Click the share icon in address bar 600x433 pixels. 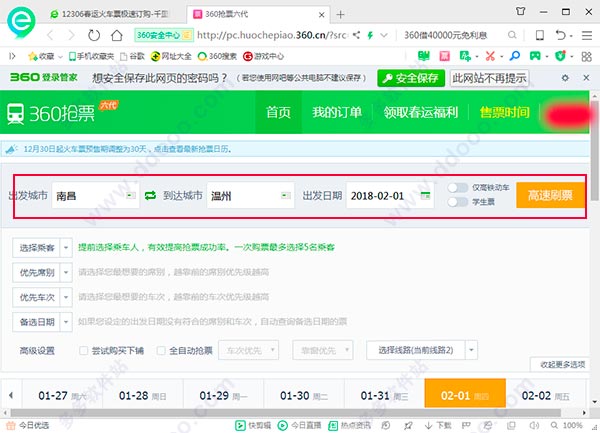coord(356,35)
